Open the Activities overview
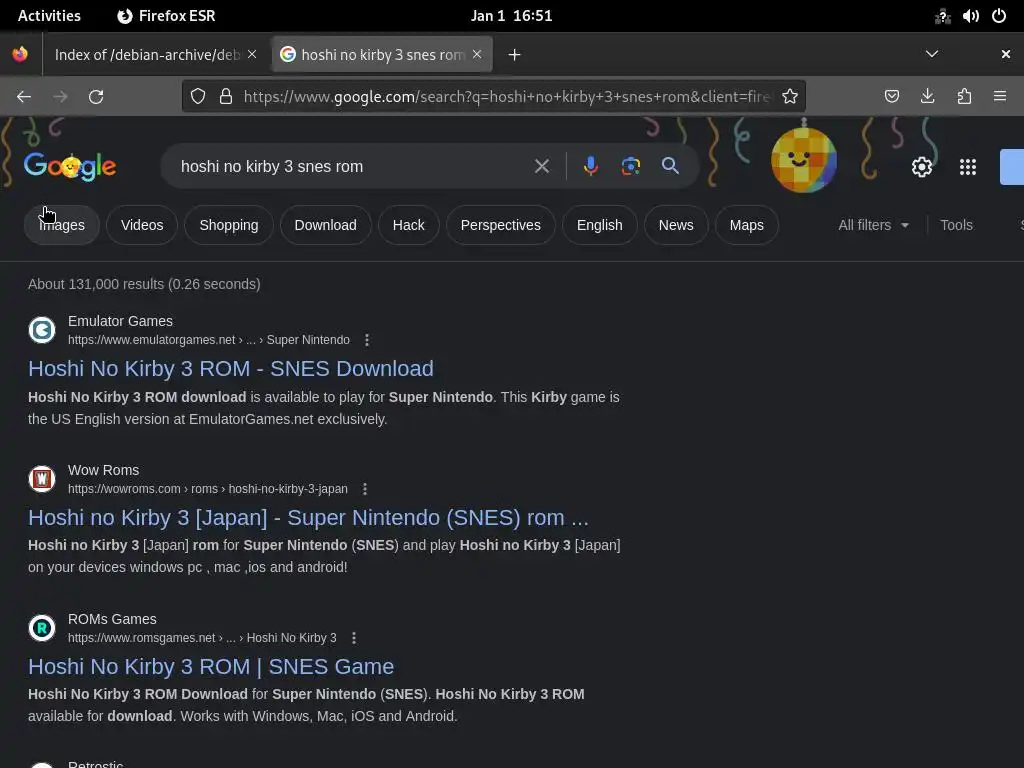 (x=49, y=16)
